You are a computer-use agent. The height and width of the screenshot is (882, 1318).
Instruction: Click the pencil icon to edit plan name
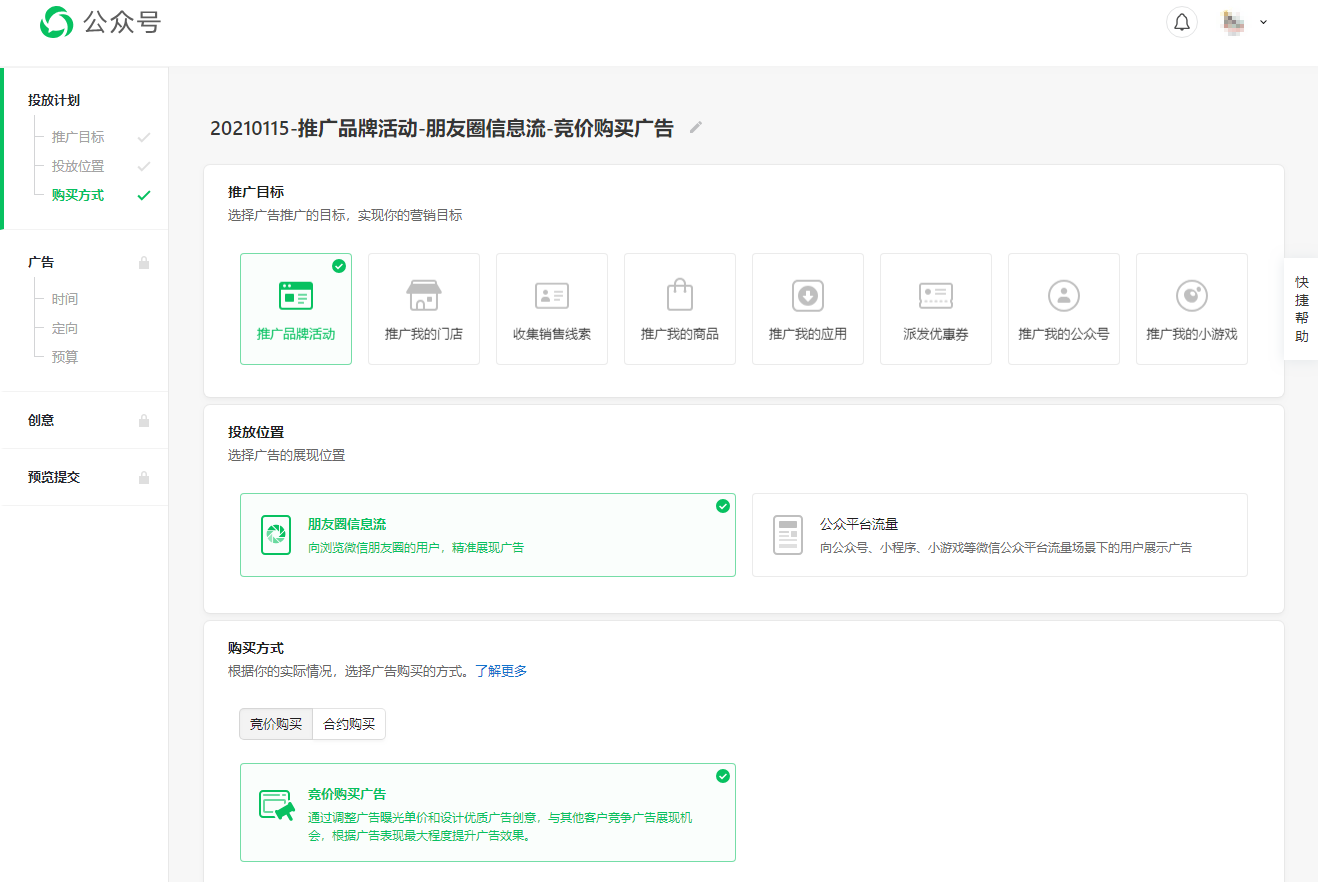pos(696,127)
